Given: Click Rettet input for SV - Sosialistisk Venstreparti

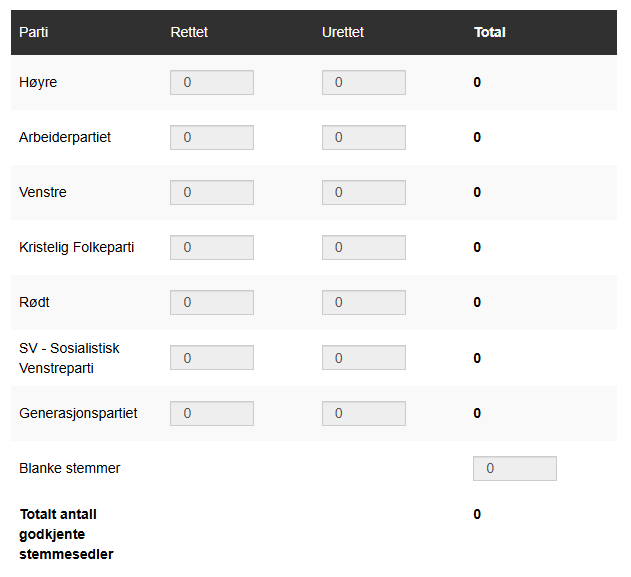Looking at the screenshot, I should (x=212, y=358).
